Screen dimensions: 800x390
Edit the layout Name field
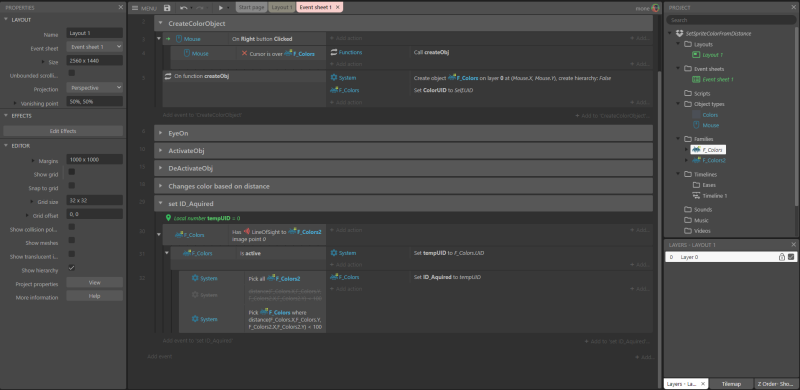(x=94, y=33)
